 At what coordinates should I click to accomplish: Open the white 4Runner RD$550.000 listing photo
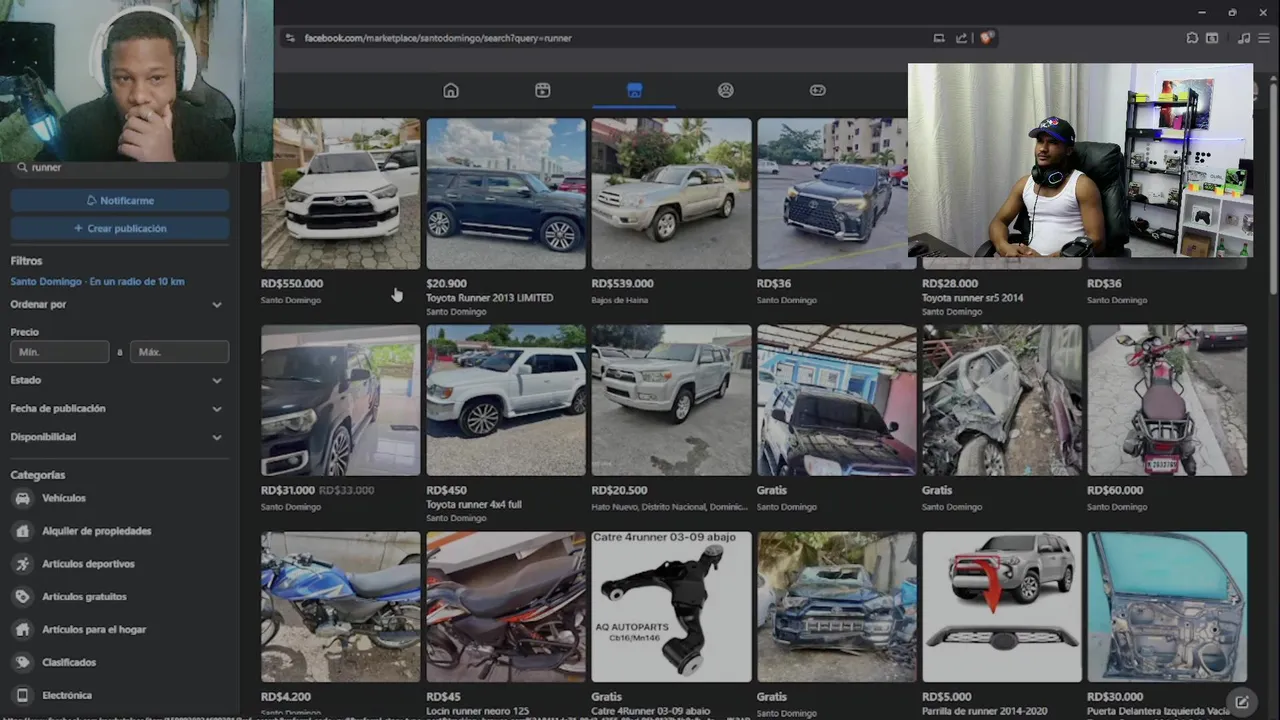coord(341,194)
